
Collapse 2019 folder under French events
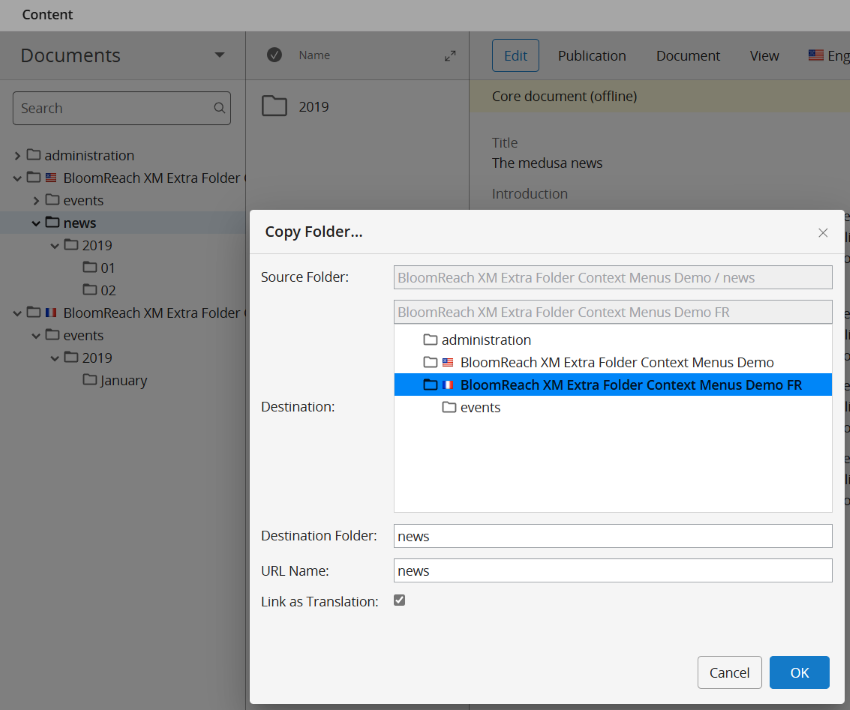55,358
